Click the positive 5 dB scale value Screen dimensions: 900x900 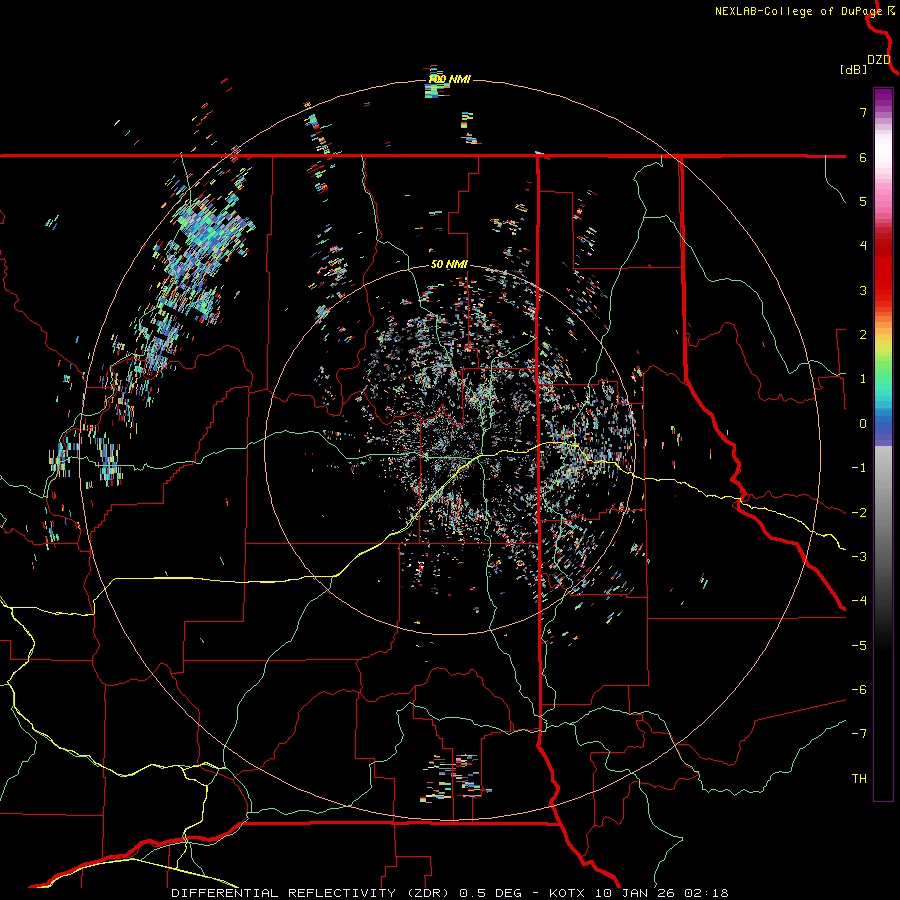click(x=863, y=201)
